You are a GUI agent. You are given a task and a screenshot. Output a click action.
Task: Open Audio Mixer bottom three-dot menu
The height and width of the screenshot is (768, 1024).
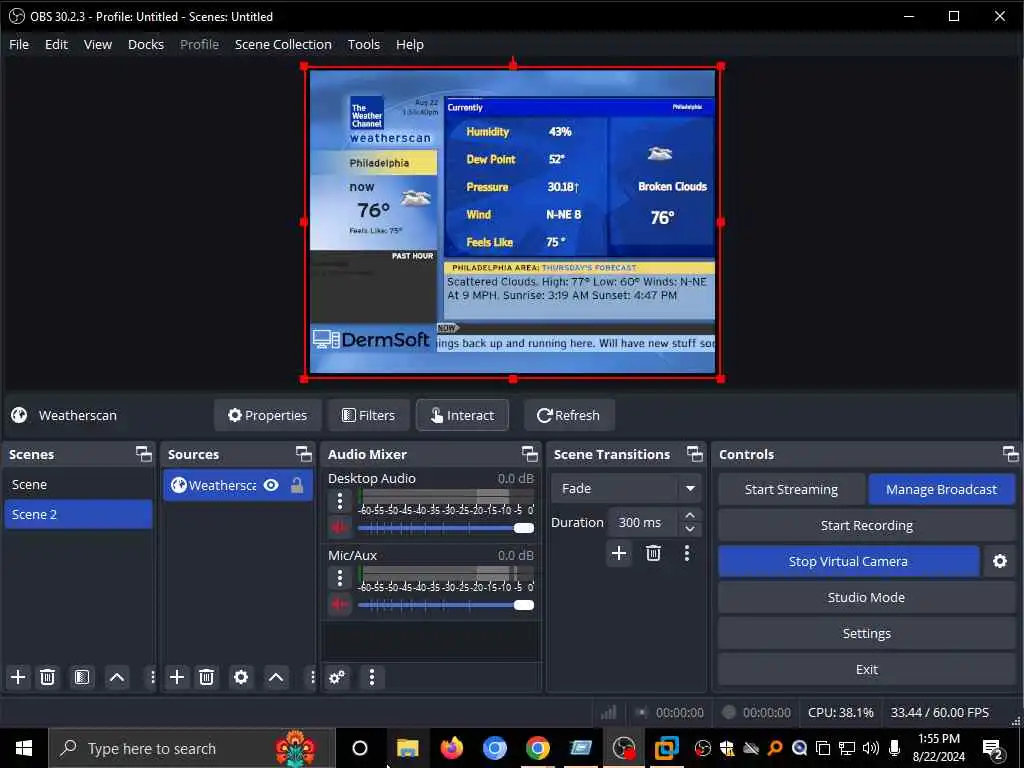372,677
